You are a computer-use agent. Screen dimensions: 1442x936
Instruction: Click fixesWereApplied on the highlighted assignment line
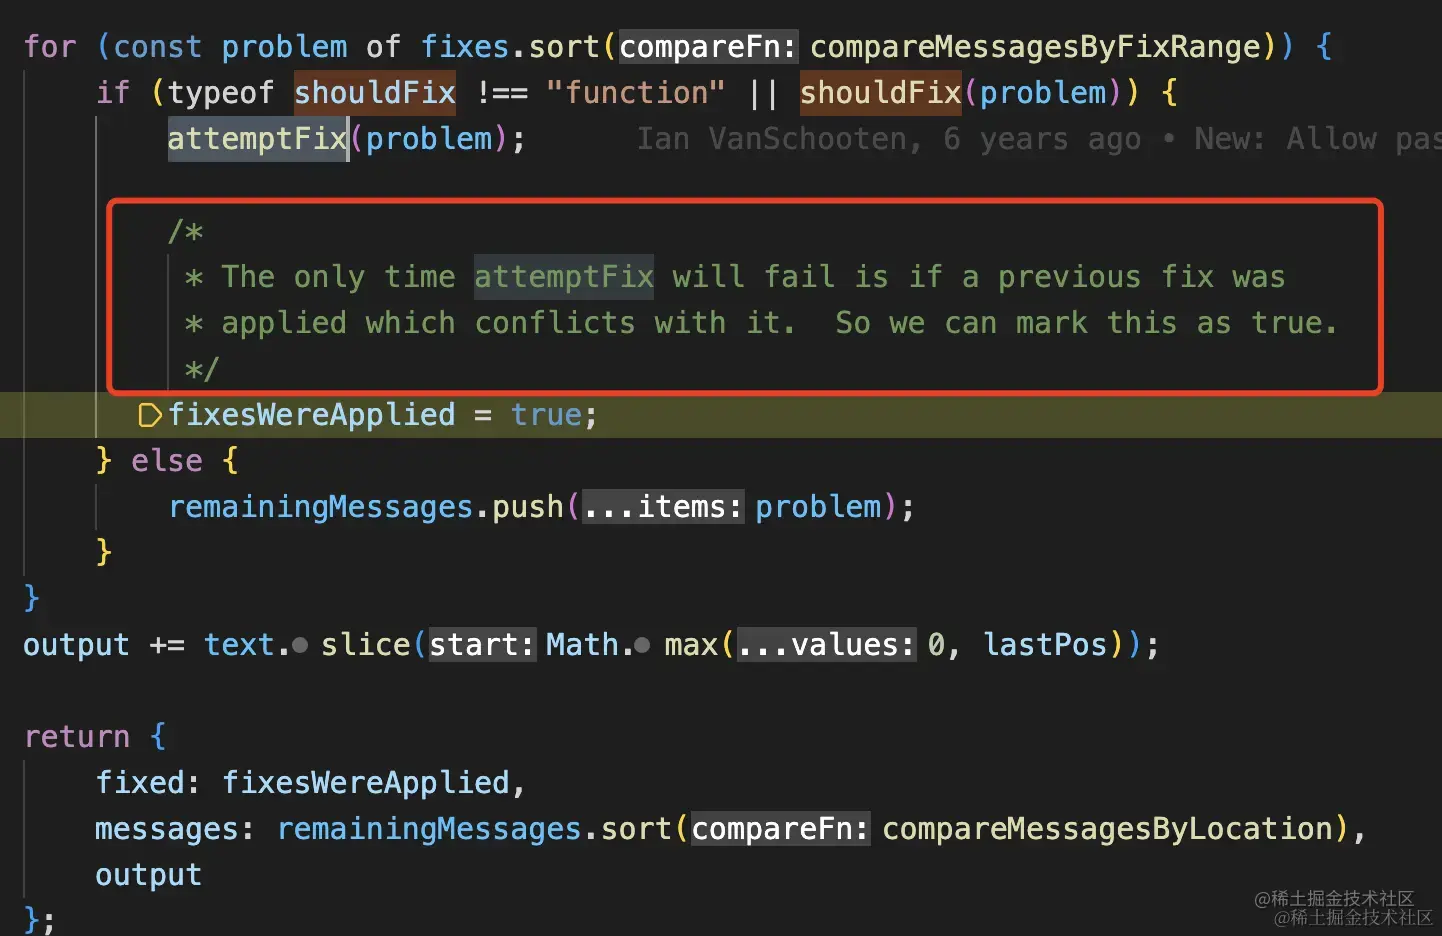pos(311,415)
